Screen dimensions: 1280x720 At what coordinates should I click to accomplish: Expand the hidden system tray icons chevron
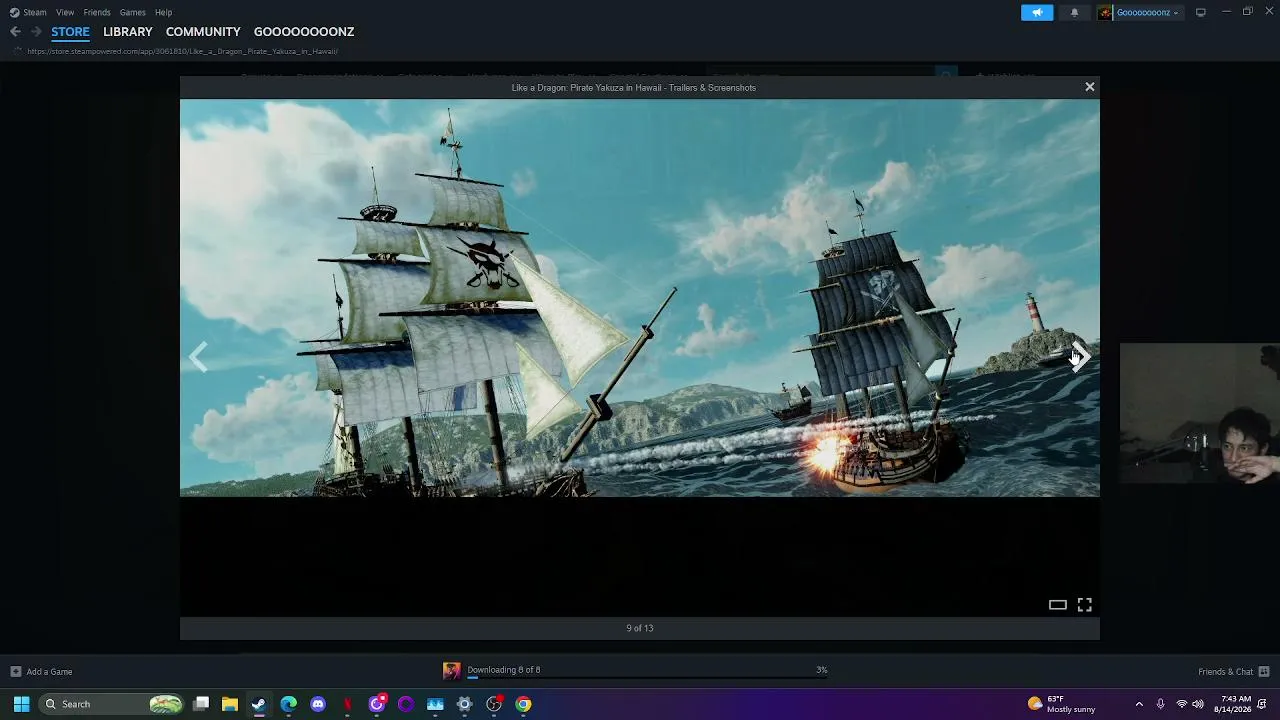(1139, 704)
